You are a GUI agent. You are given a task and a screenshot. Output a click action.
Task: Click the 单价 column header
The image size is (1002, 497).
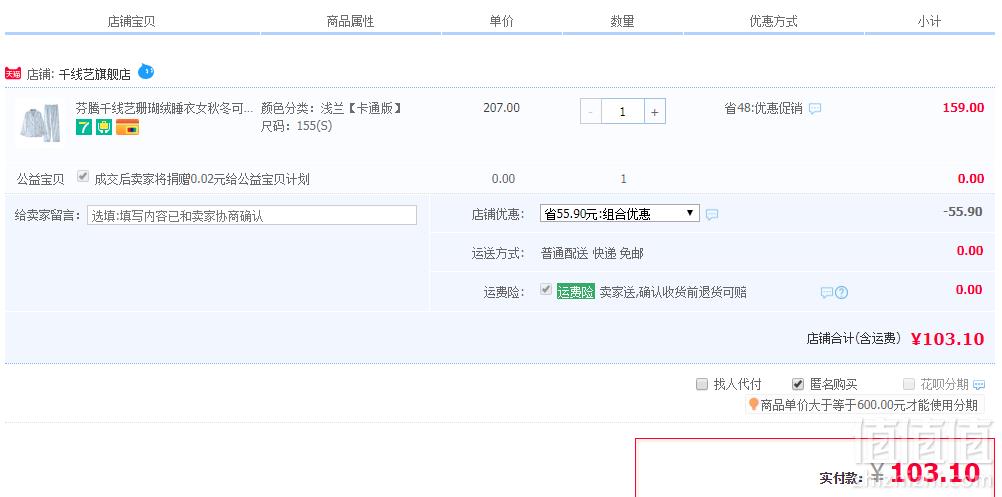click(x=502, y=21)
